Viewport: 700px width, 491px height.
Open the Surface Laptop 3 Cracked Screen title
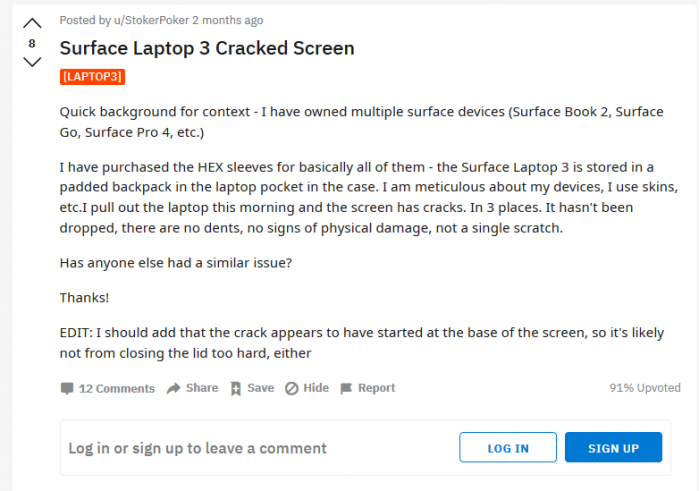coord(207,48)
